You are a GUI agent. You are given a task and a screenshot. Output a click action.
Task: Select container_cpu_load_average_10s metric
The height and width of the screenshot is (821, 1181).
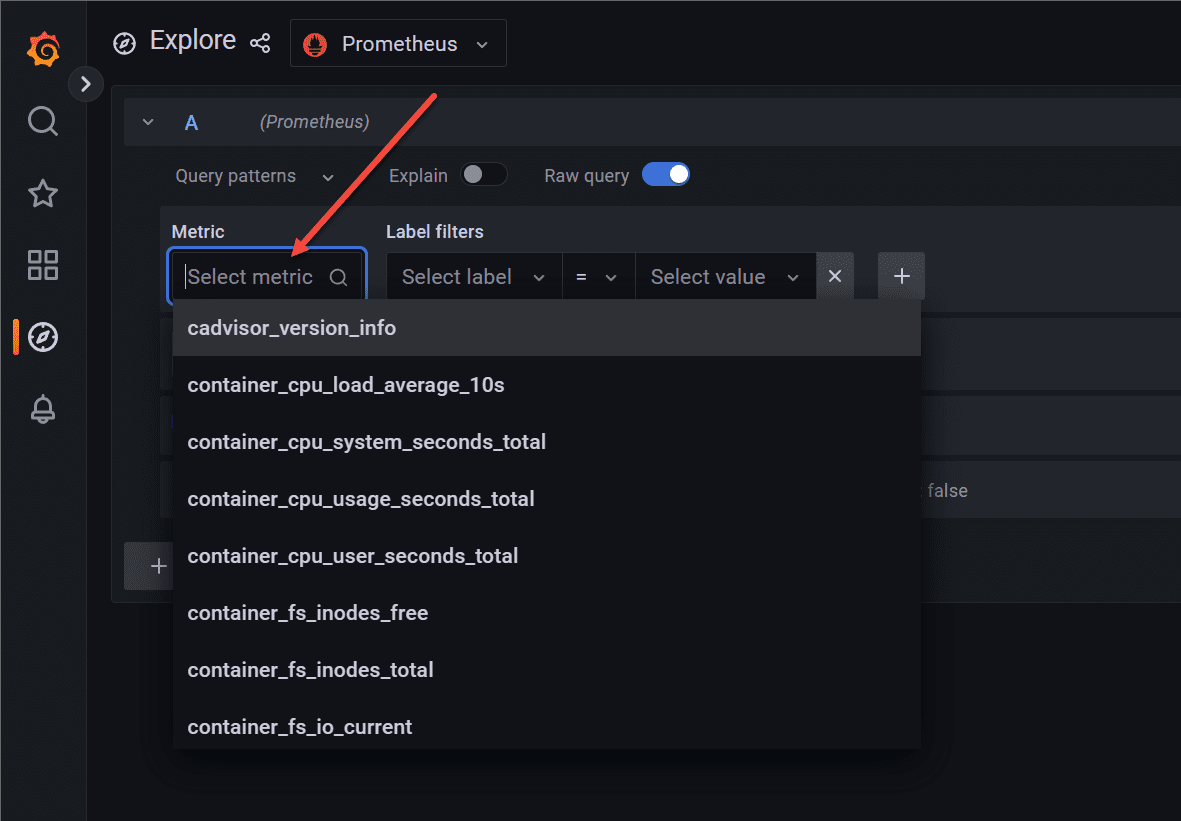547,385
